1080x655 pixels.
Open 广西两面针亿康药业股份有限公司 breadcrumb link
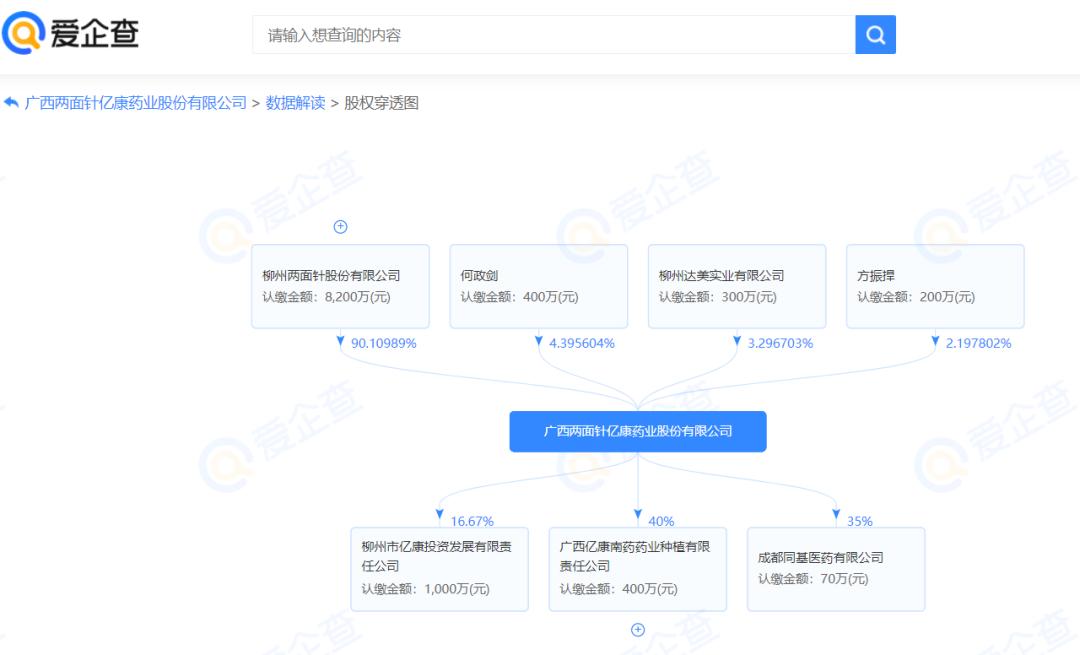click(x=136, y=103)
